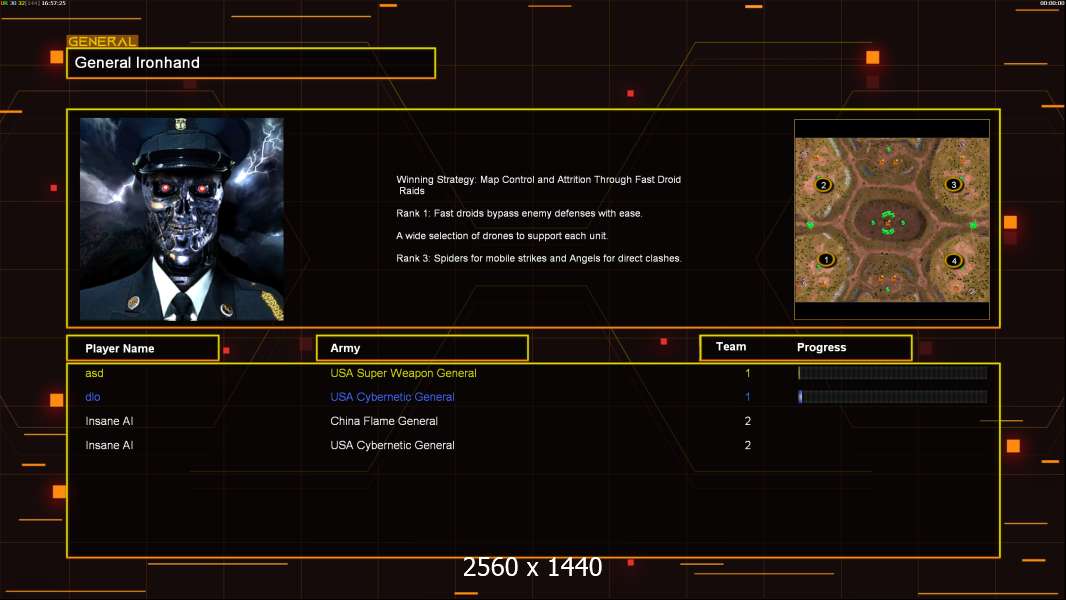Click team number for dlo
Screen dimensions: 1066x600
[x=748, y=397]
